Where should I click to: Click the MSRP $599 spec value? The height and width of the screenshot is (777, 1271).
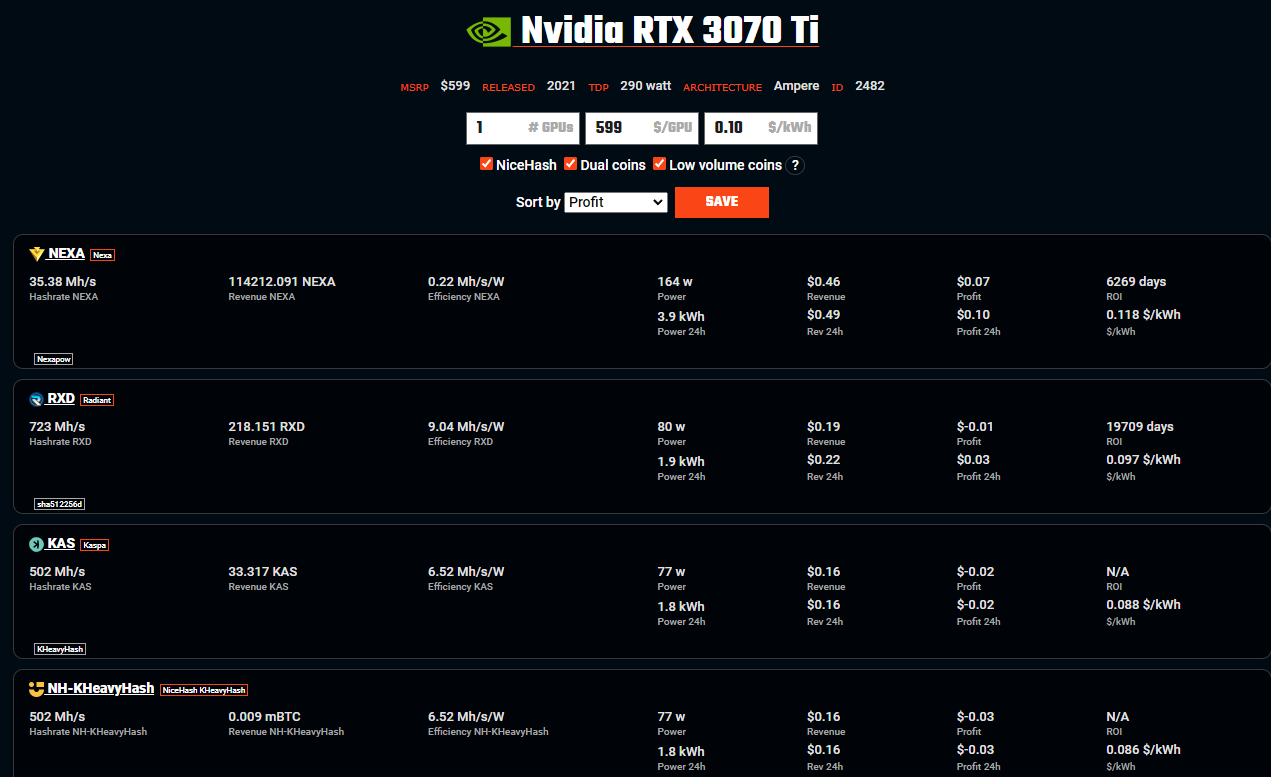click(x=455, y=86)
